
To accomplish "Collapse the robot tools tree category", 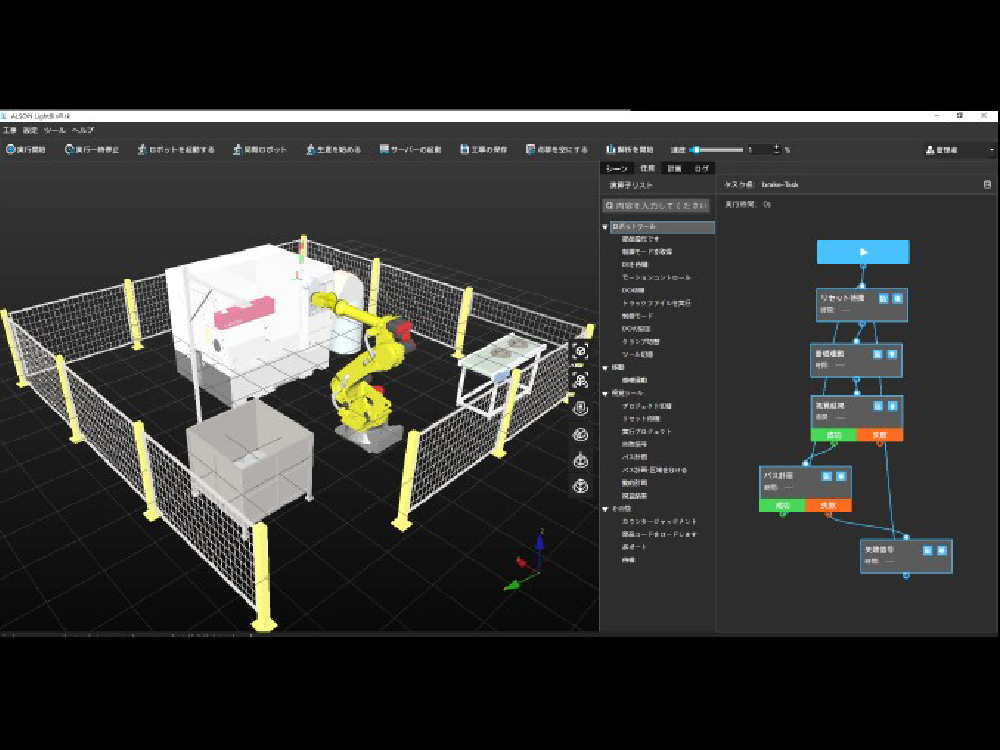I will [606, 228].
